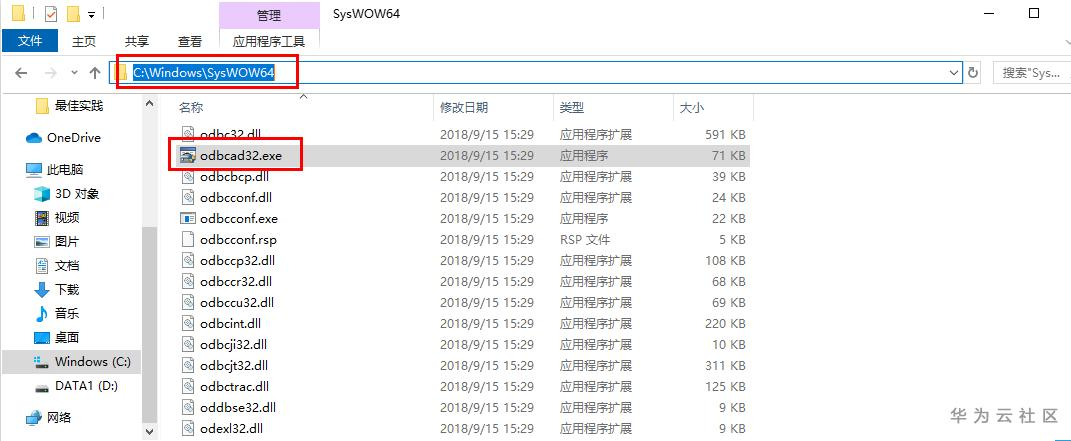Select the odbccp32.dll file icon
Viewport: 1071px width, 441px height.
(x=188, y=260)
